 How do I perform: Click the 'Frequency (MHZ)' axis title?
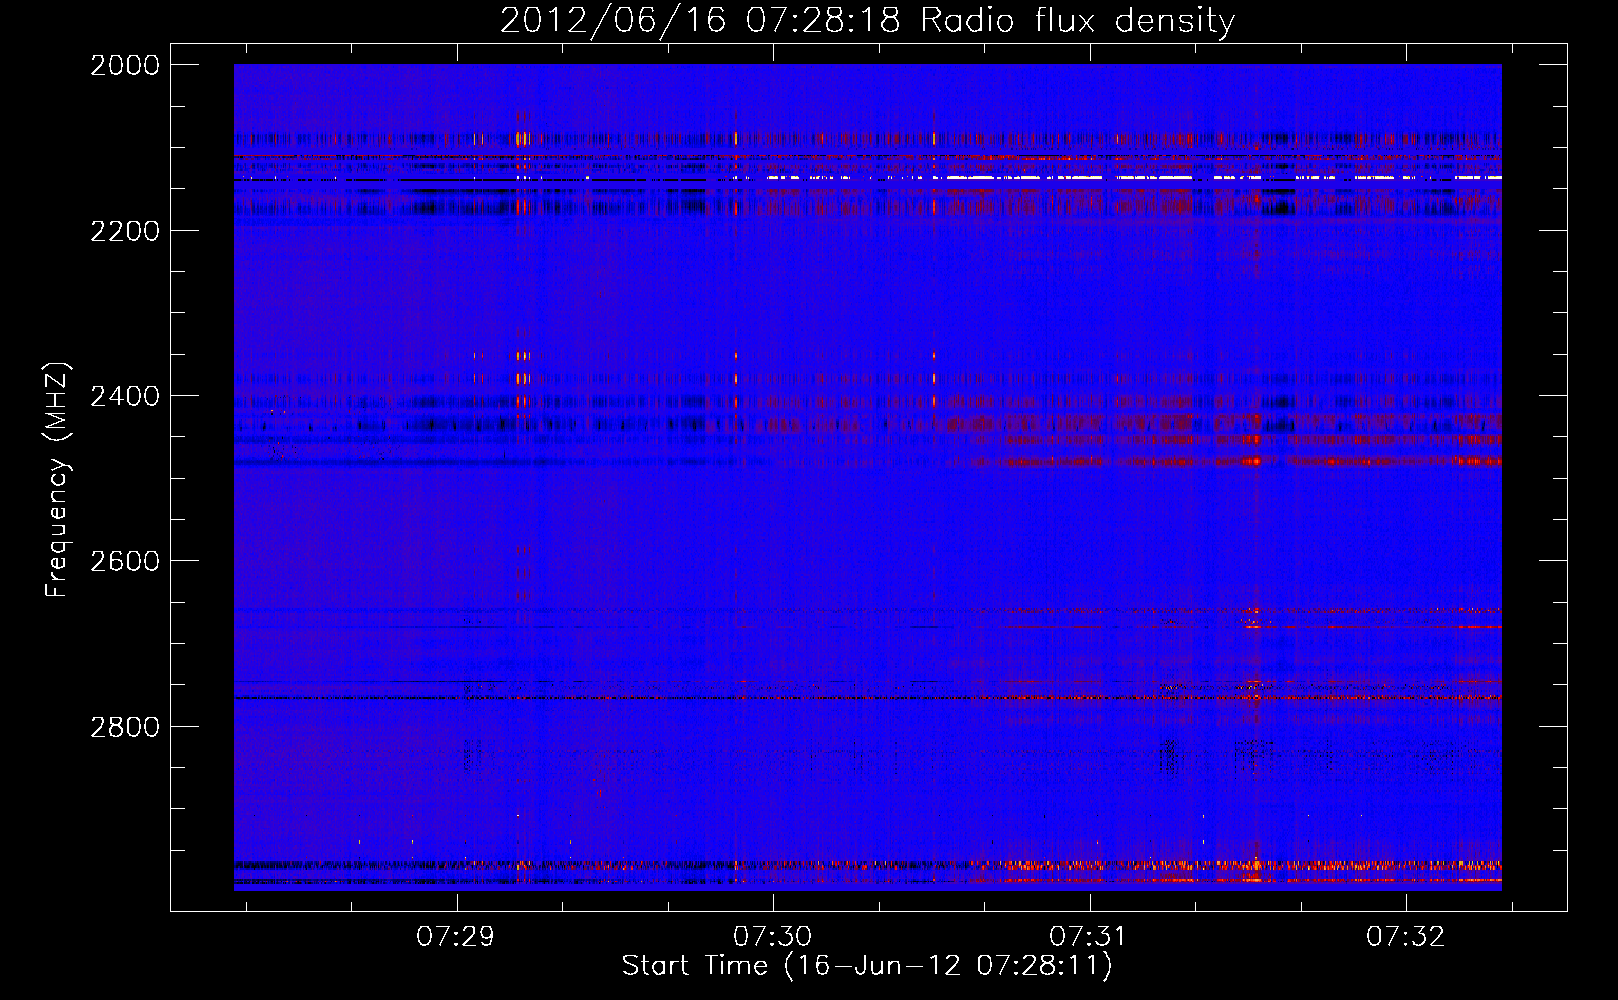(x=58, y=480)
